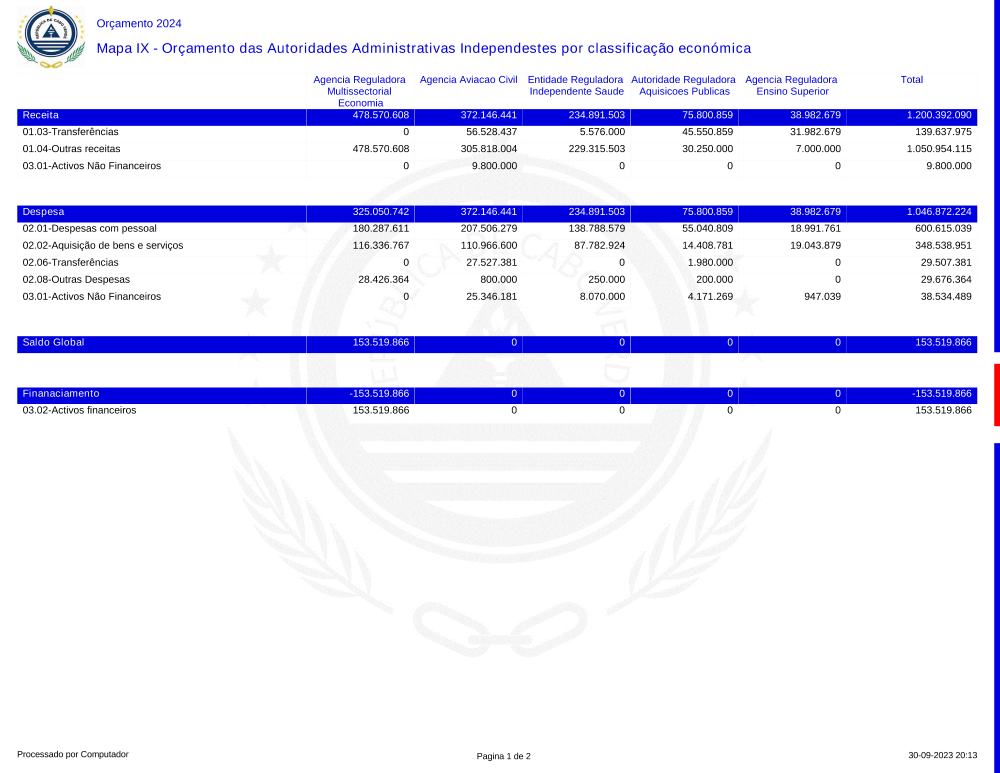Select 02.02-Aquisição de bens e serviços row
The width and height of the screenshot is (1000, 773).
pyautogui.click(x=102, y=245)
